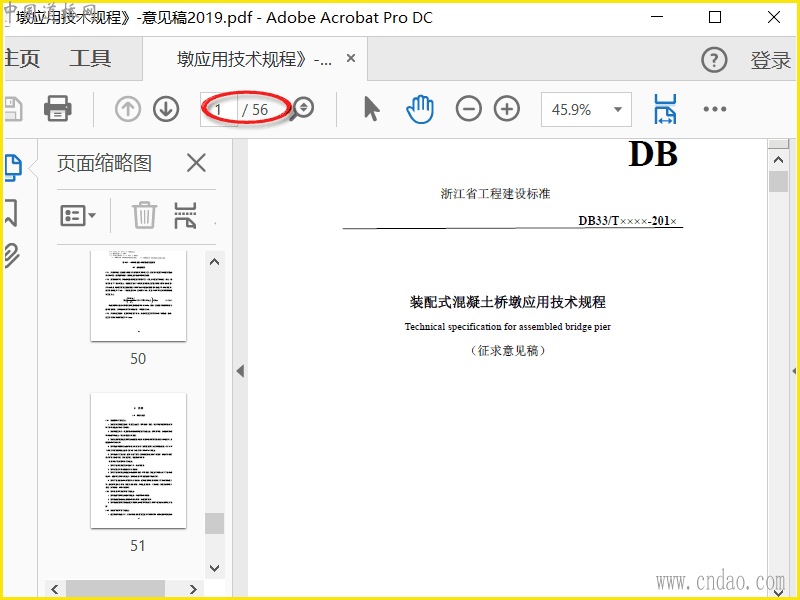Click the thumbnail panel vertical scrollbar handle
800x600 pixels.
pos(214,523)
